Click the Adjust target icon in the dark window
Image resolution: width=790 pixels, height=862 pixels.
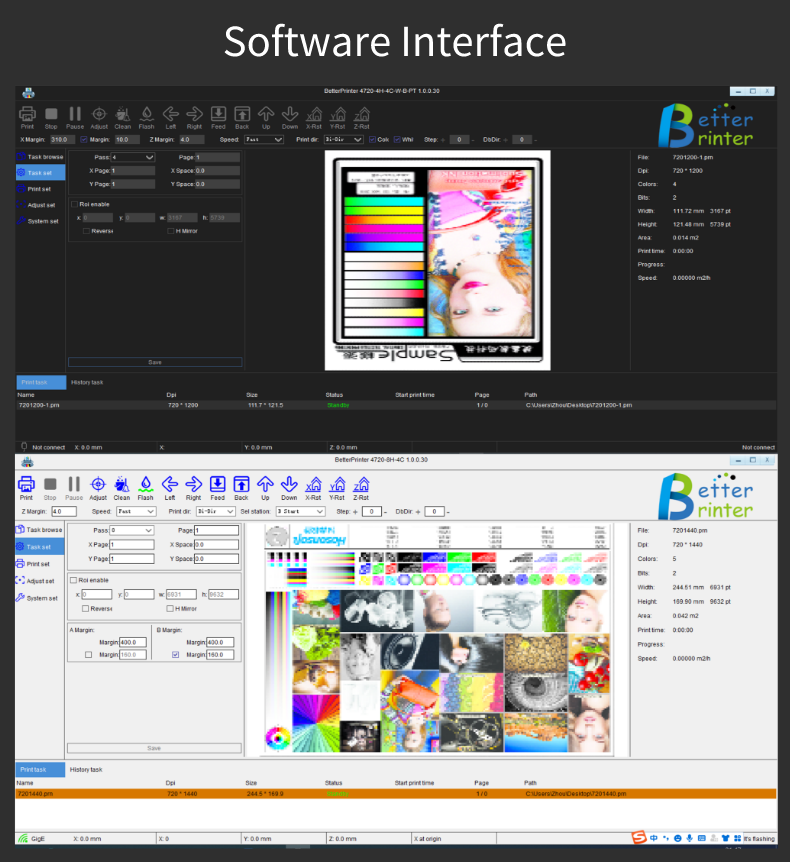[99, 115]
